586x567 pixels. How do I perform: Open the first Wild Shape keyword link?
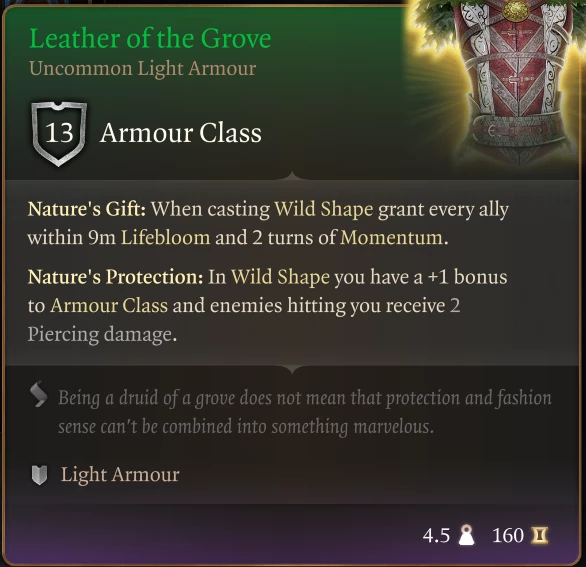click(323, 209)
